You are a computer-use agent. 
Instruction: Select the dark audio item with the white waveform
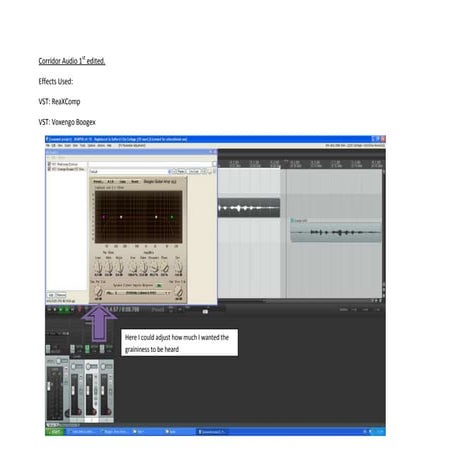point(249,208)
